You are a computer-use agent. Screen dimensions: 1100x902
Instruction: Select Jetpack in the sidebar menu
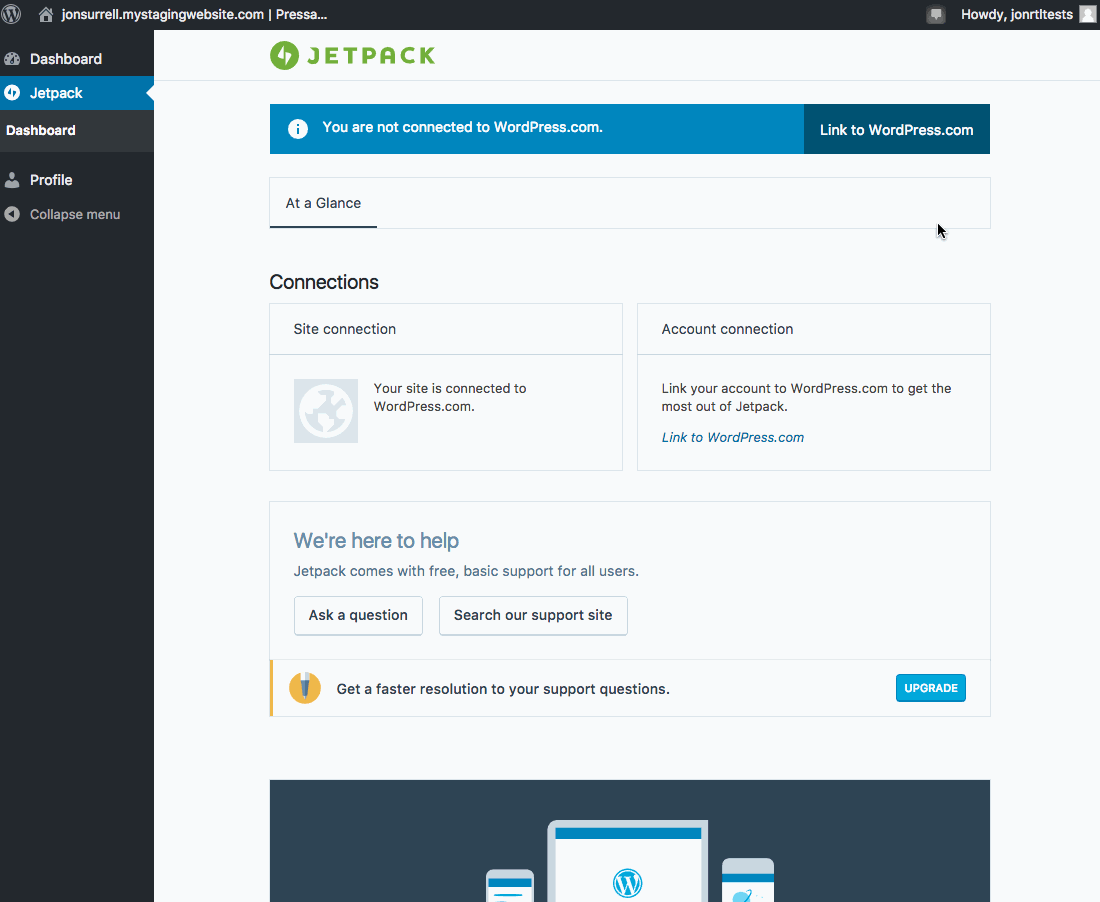tap(76, 93)
